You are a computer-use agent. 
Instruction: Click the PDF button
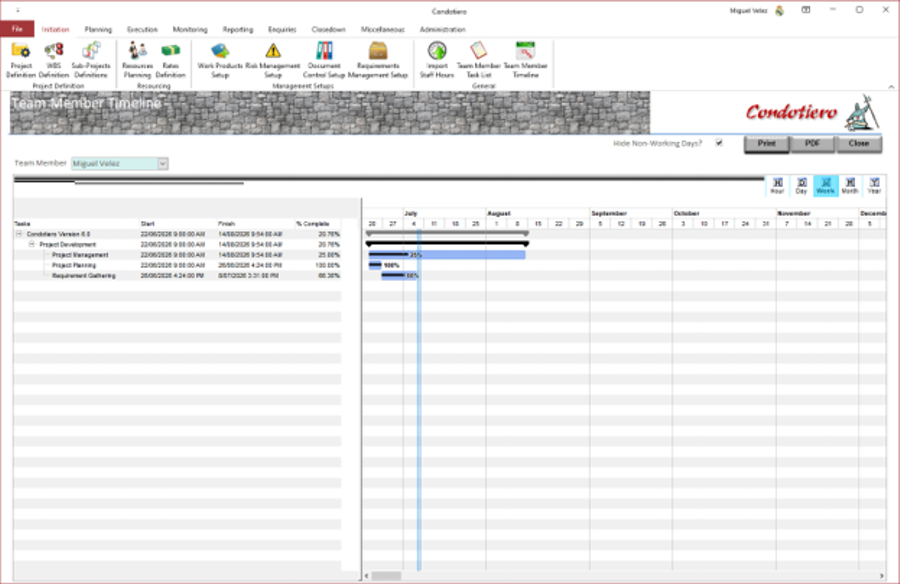(x=812, y=144)
